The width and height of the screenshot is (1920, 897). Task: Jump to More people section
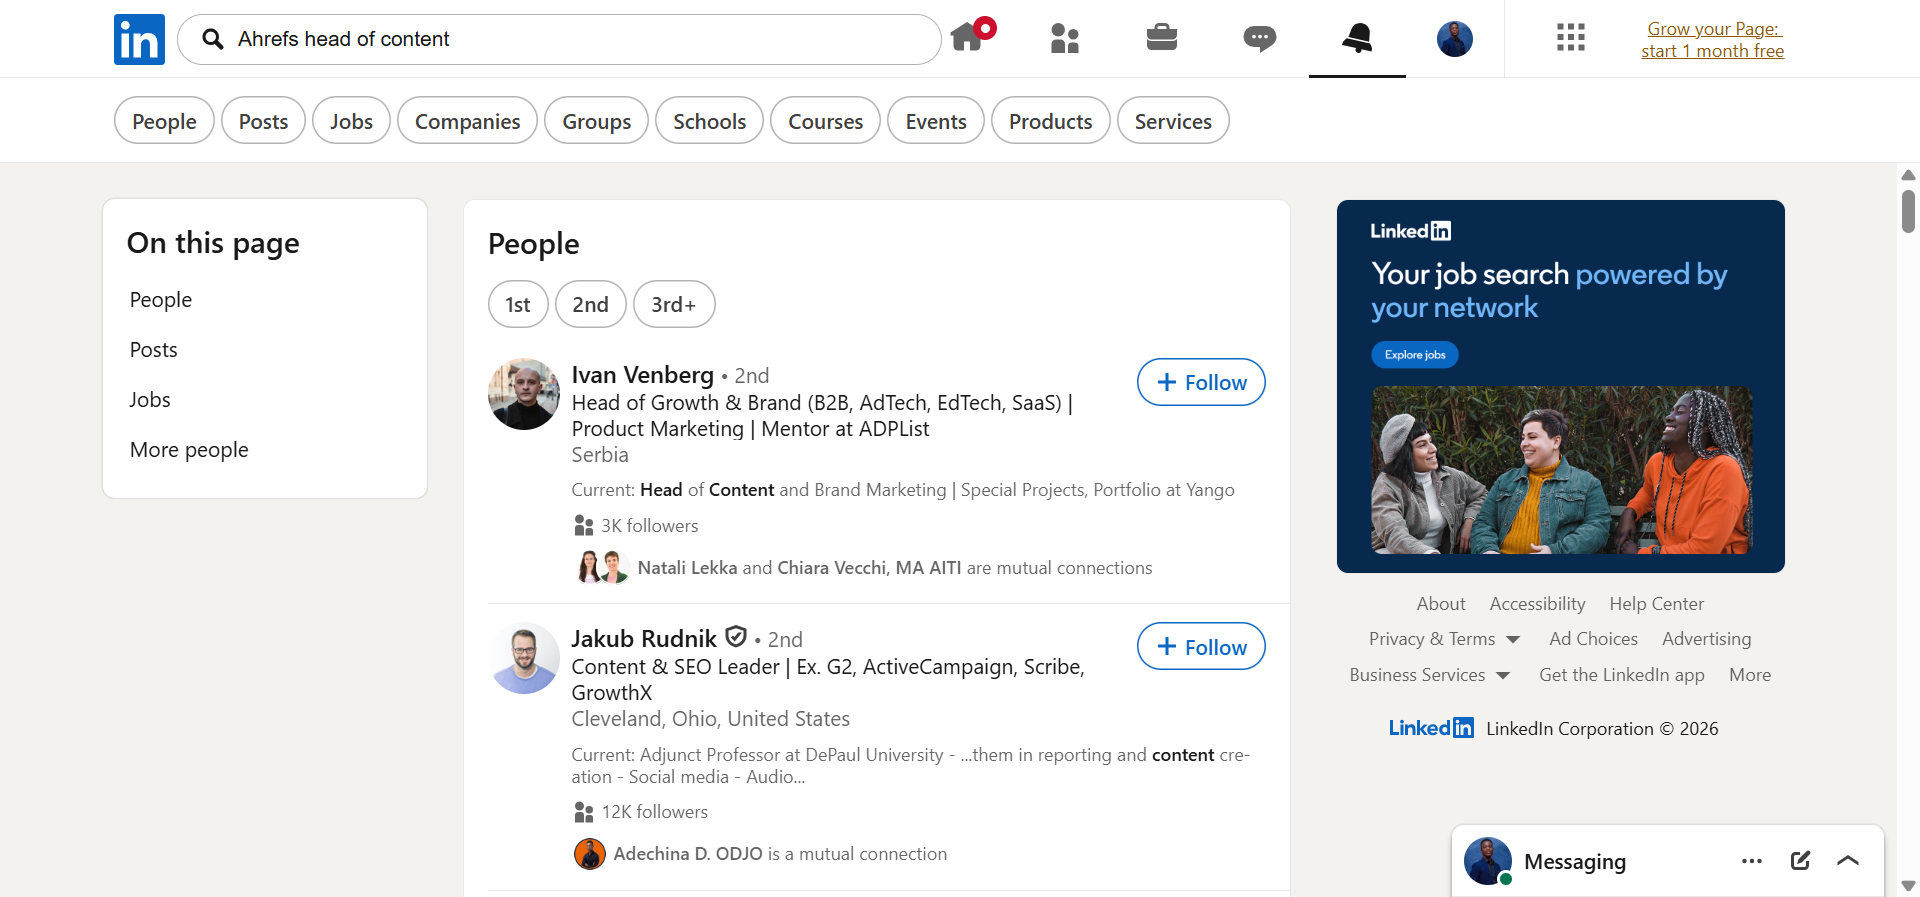coord(189,450)
